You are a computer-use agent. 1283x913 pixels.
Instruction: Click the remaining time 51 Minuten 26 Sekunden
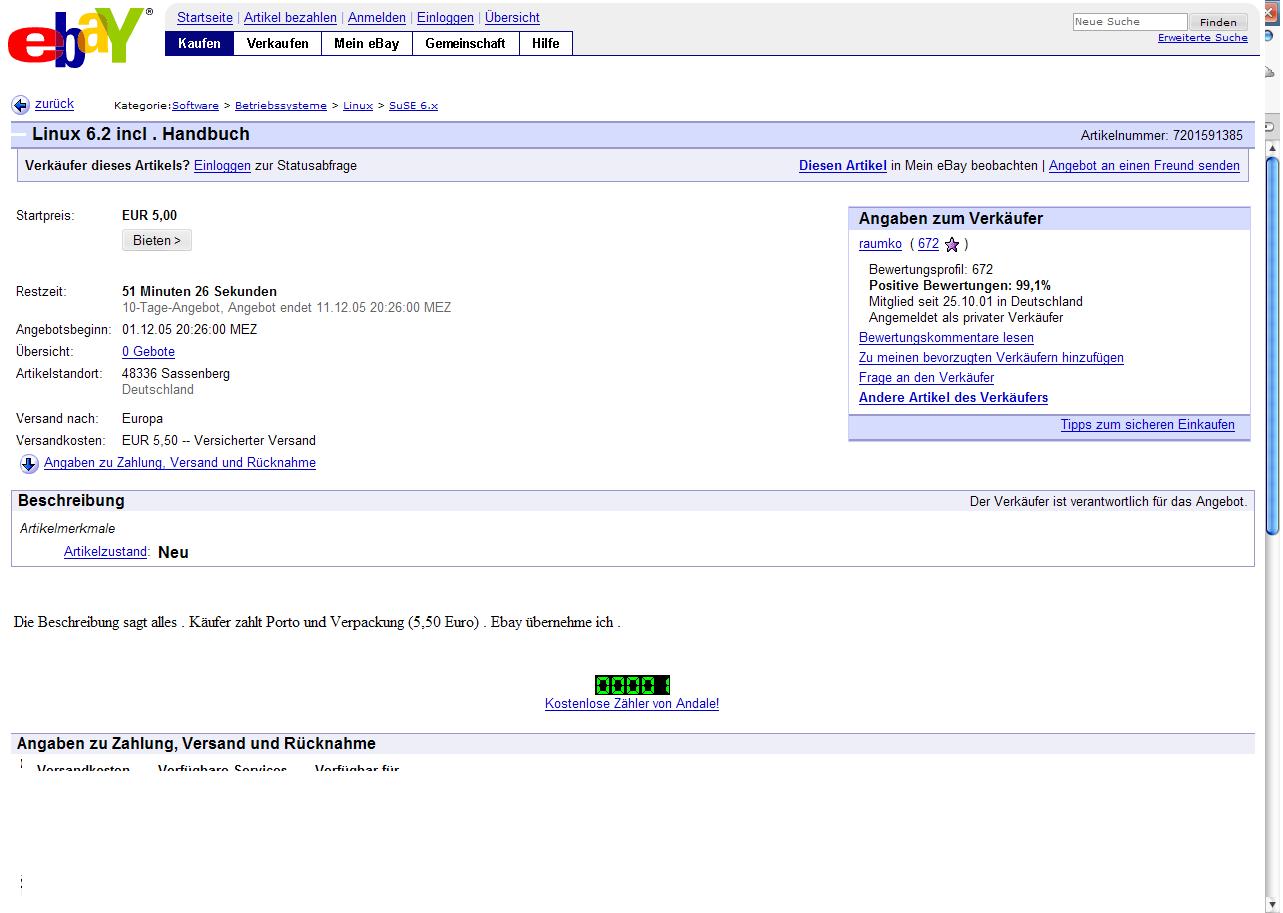199,292
